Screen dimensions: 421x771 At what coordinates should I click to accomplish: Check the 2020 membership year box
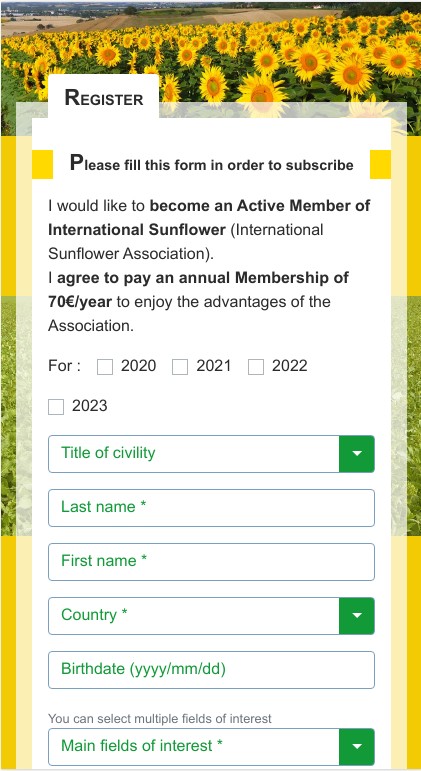(x=105, y=367)
